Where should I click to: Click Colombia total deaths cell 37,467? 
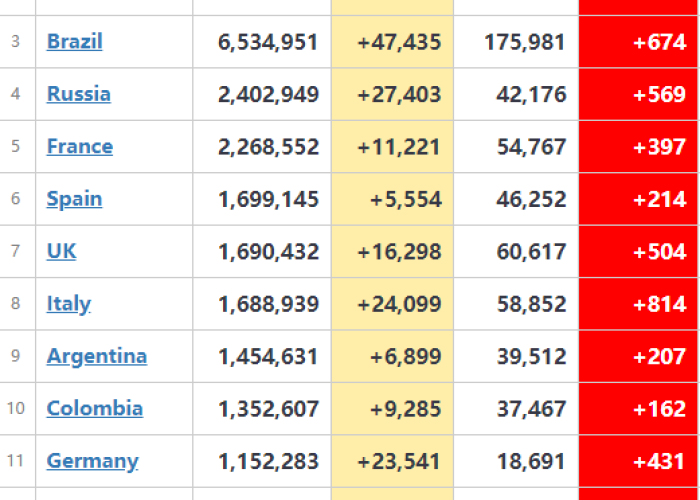(x=531, y=409)
